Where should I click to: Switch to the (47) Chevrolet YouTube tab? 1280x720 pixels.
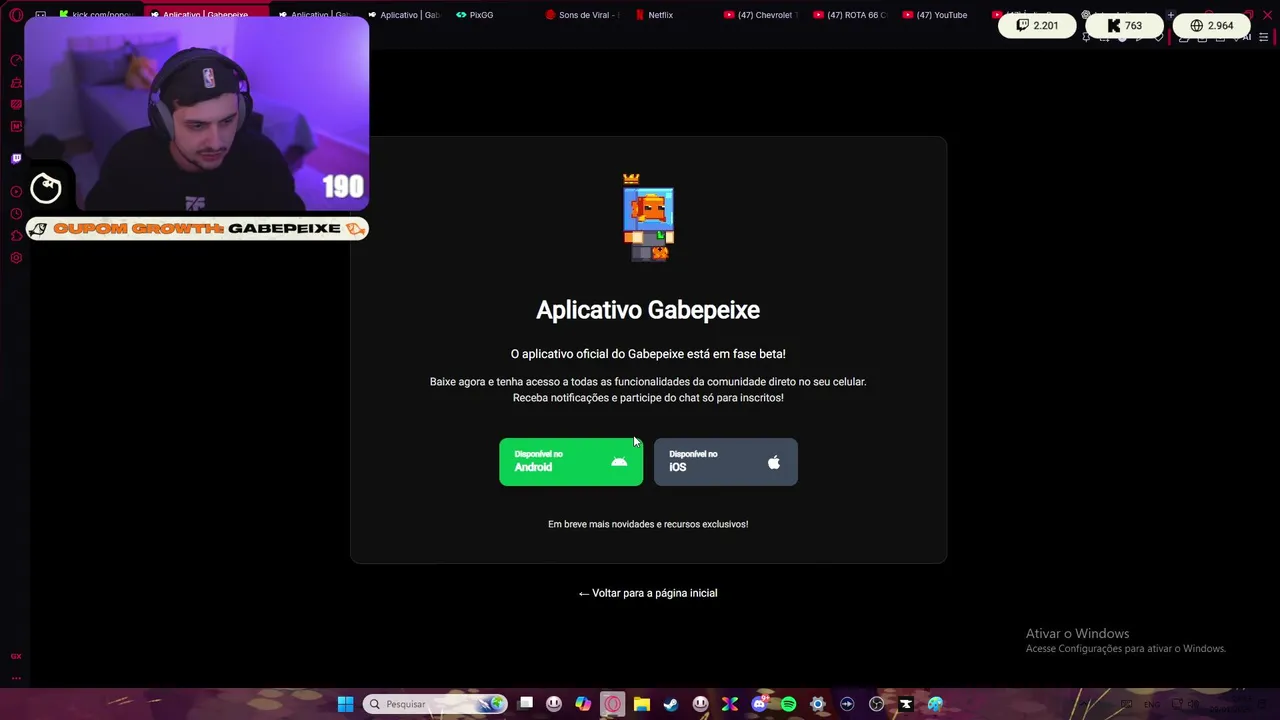click(760, 15)
